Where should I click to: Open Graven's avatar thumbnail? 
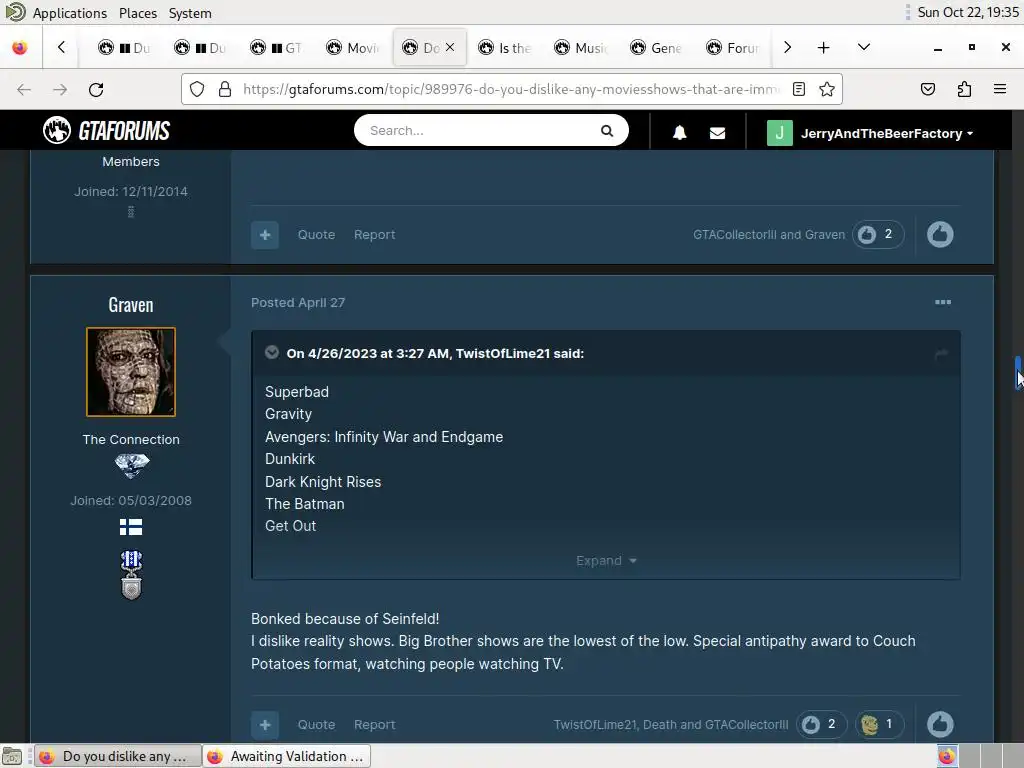click(131, 372)
